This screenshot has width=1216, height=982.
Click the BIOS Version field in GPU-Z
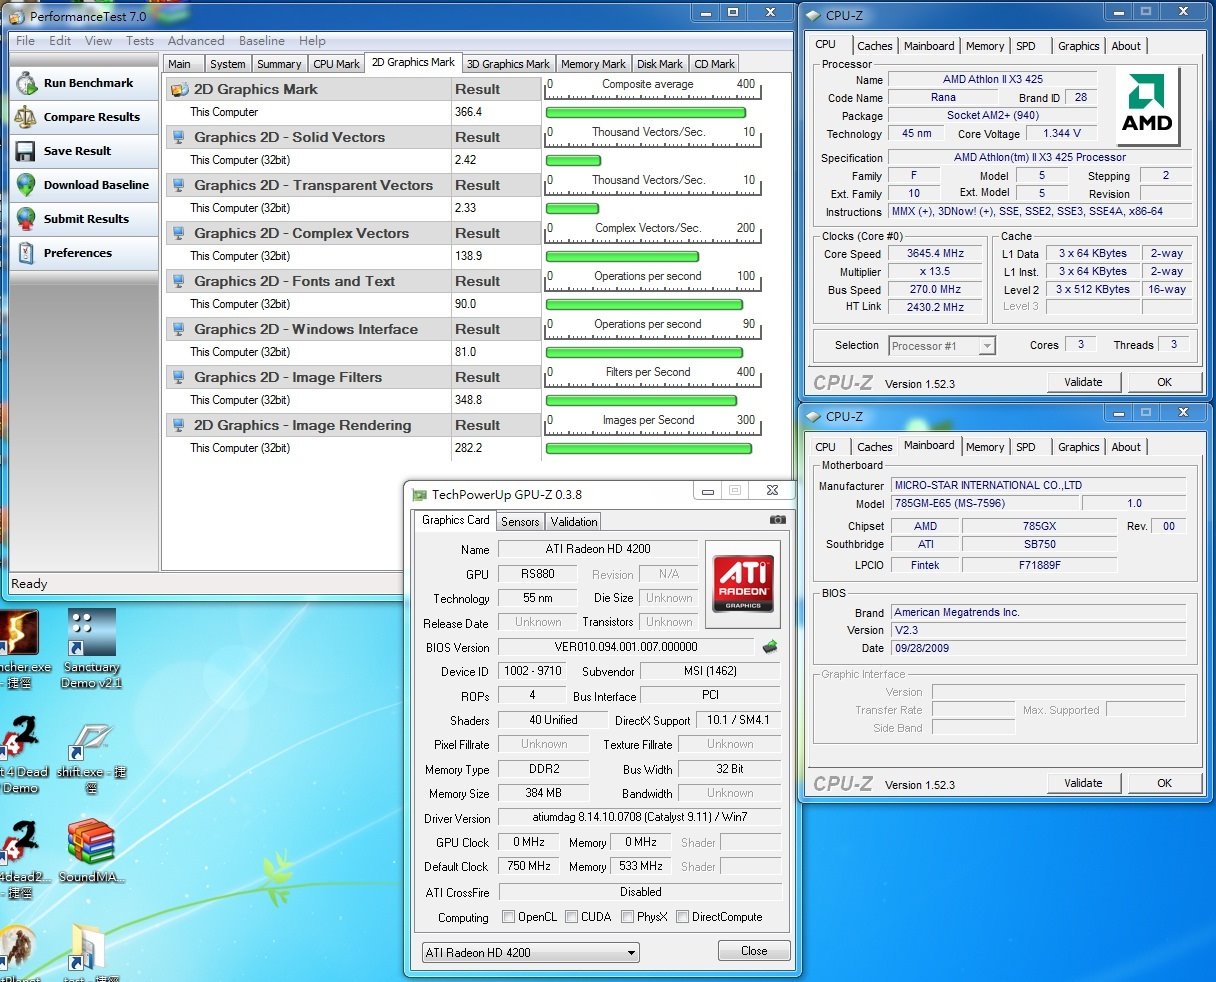(626, 647)
